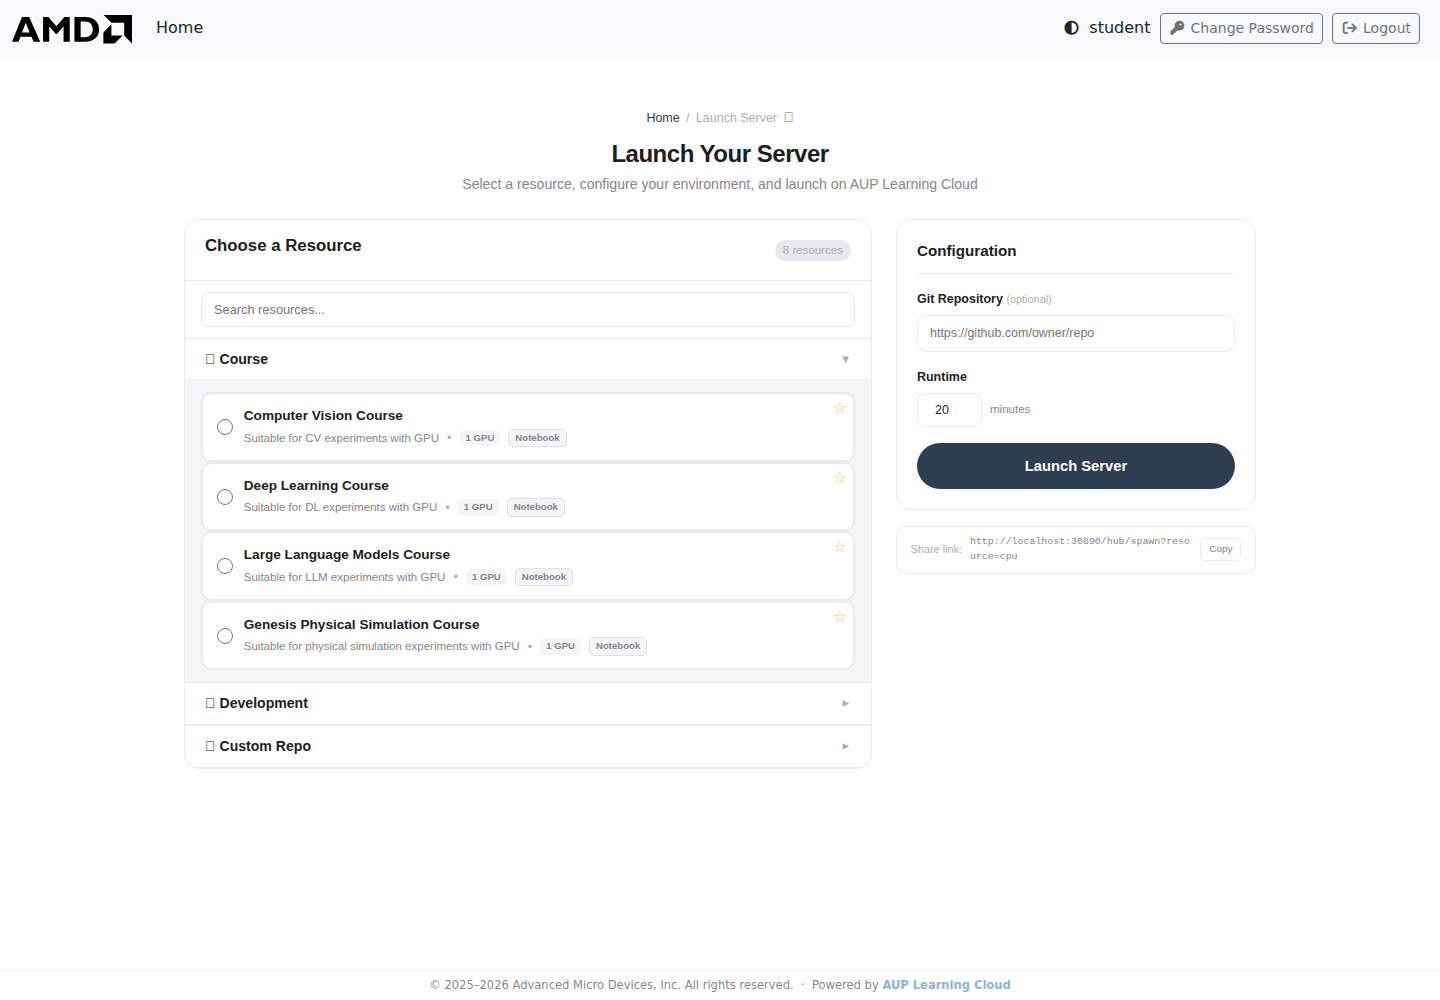
Task: Expand the Development section arrow
Action: point(845,703)
